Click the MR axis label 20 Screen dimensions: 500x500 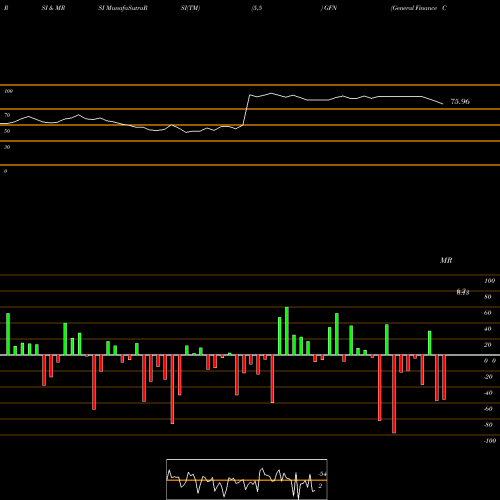pos(488,345)
